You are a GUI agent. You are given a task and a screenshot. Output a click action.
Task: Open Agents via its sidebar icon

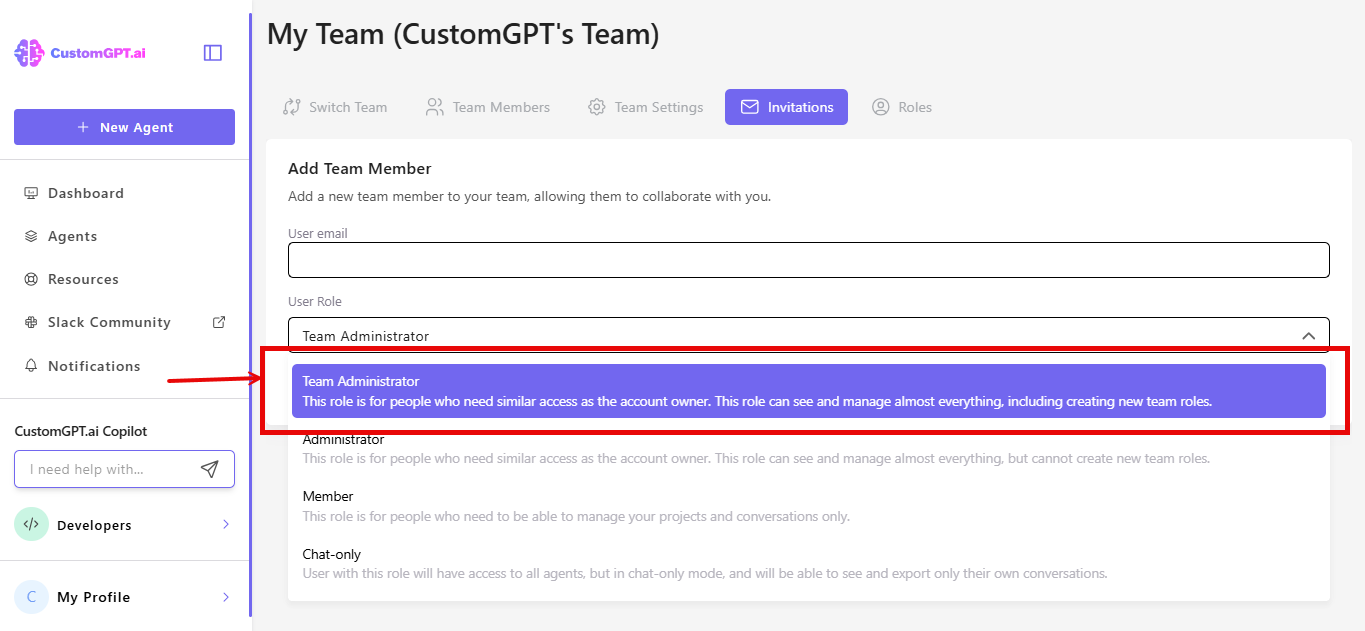[x=31, y=235]
